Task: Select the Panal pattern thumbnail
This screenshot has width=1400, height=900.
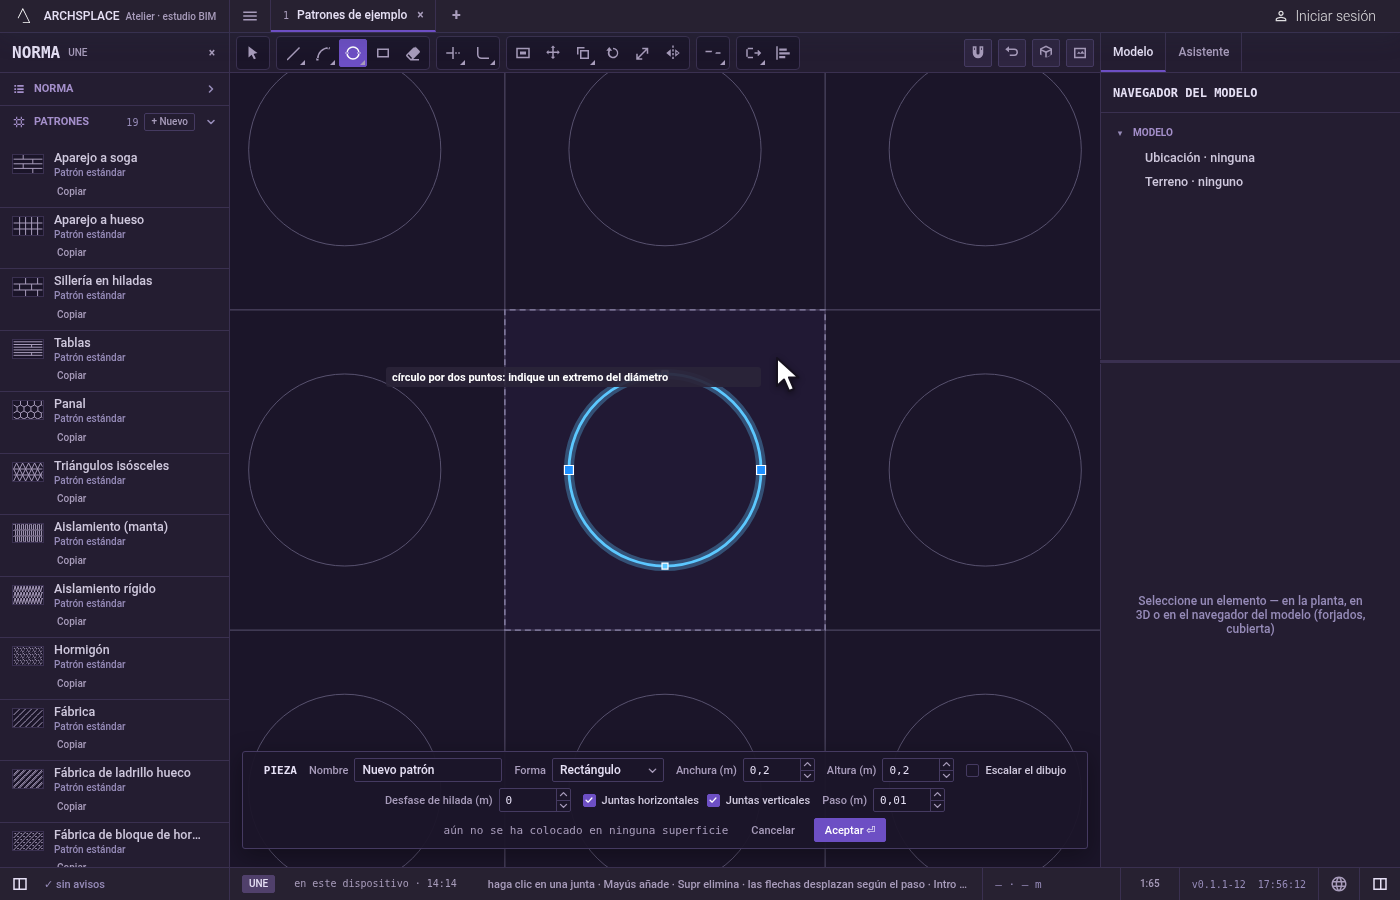Action: click(28, 410)
